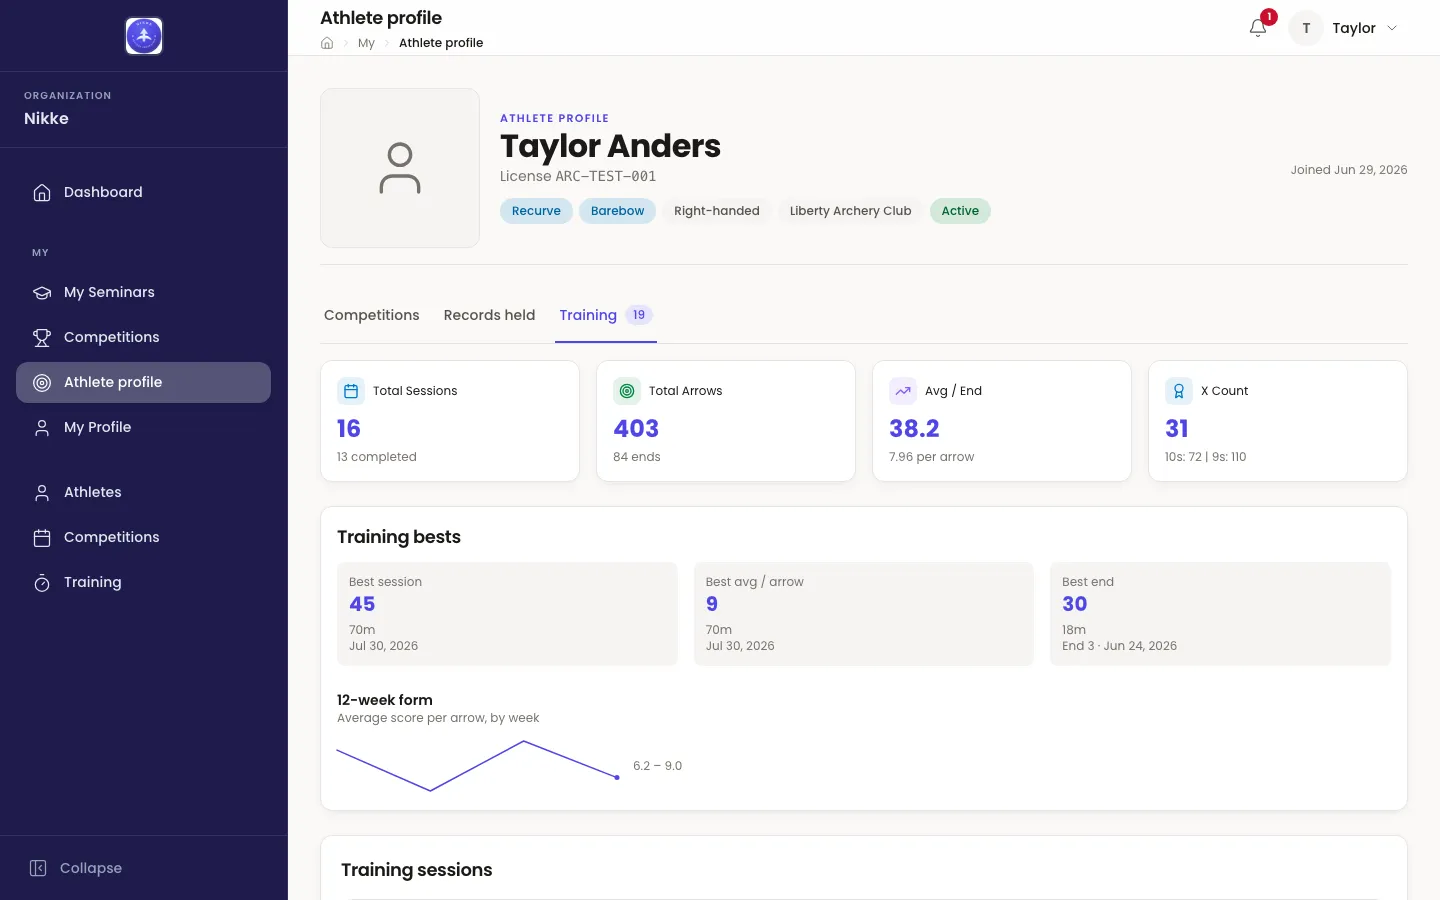Click the Avg / End trend icon
Screen dimensions: 1440x900
[903, 391]
